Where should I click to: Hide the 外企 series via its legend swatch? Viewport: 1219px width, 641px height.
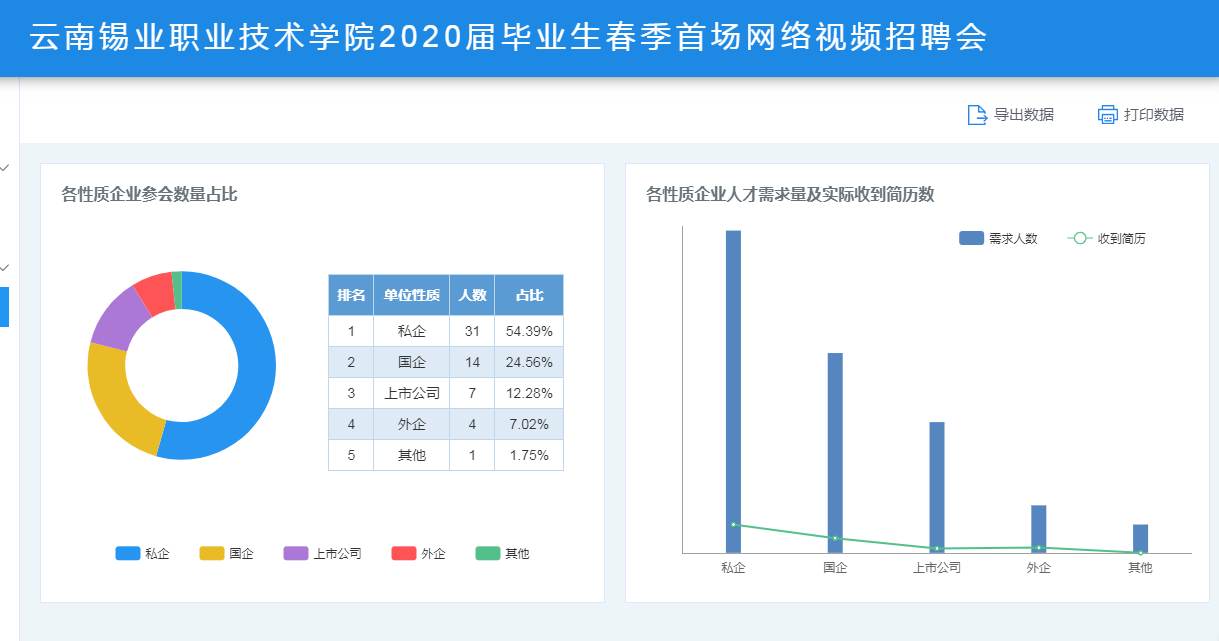coord(404,553)
